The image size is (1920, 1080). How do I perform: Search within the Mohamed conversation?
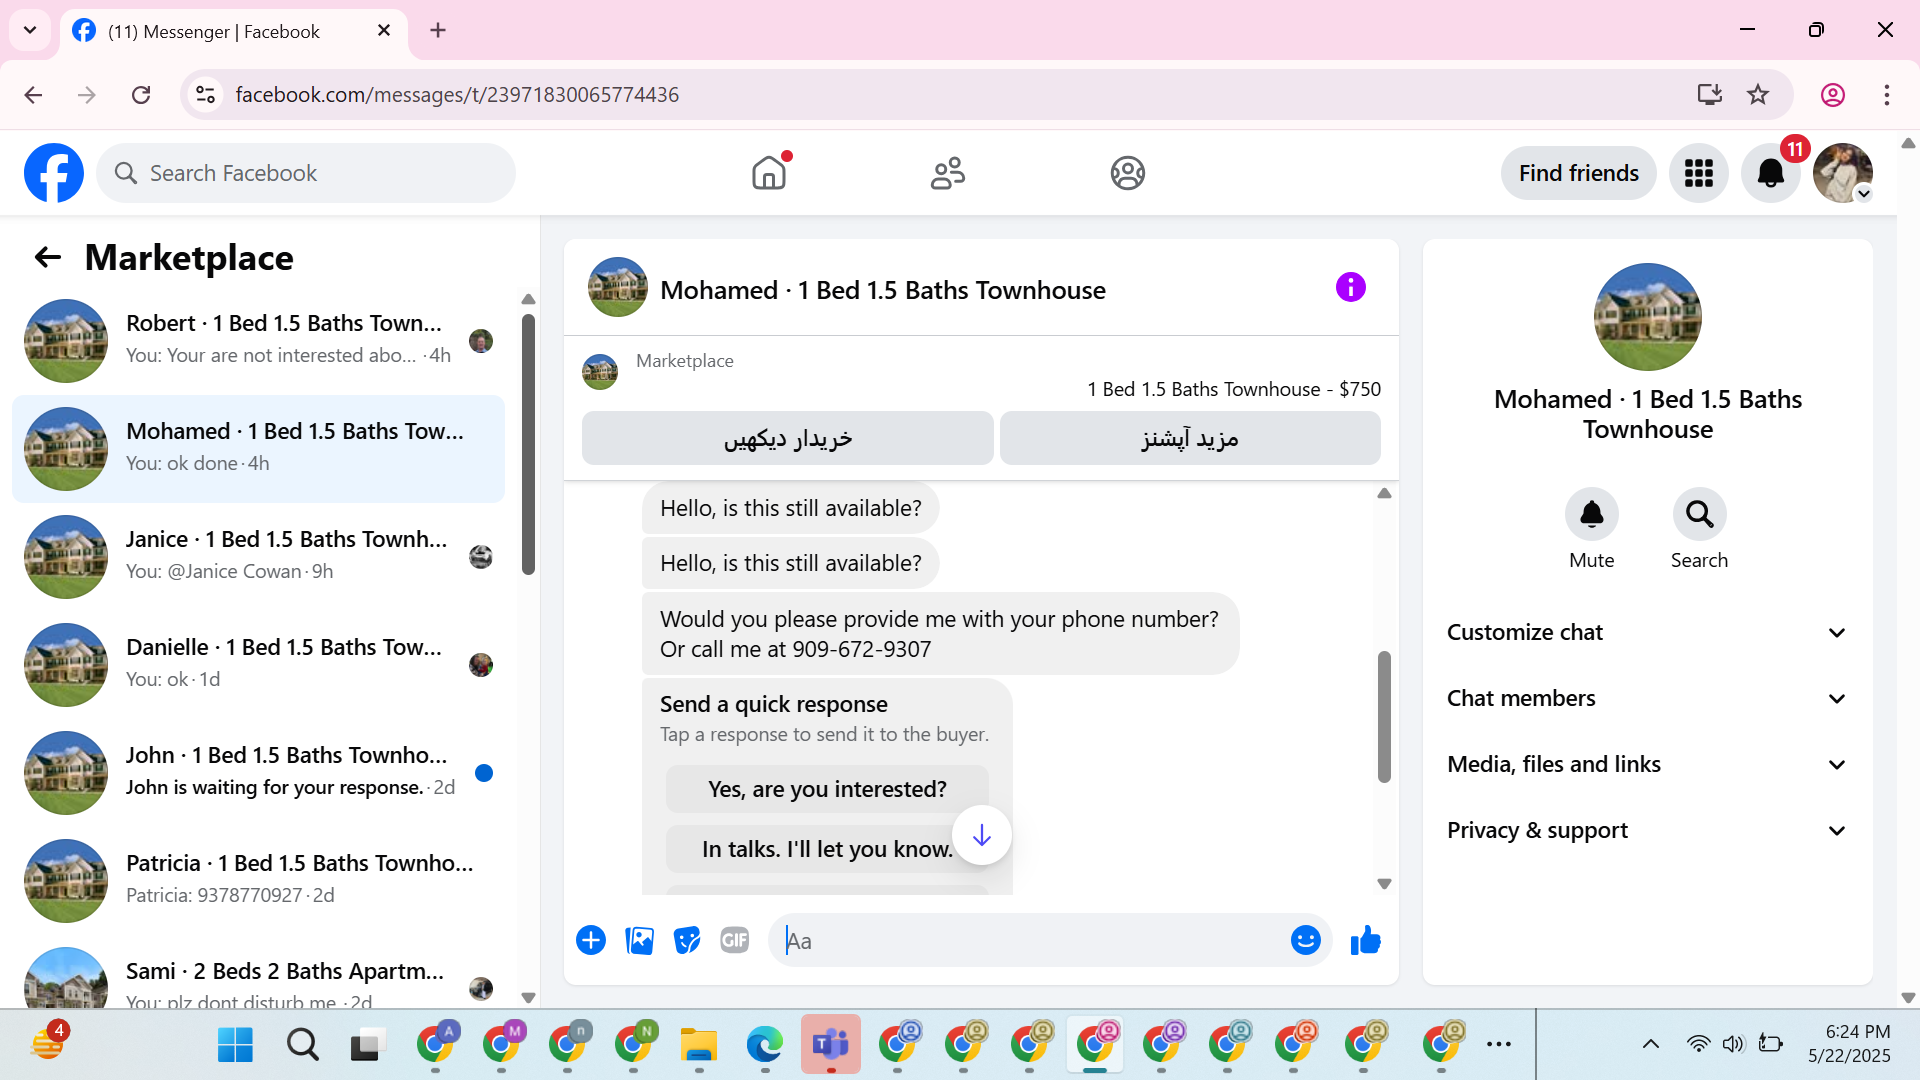pos(1700,514)
